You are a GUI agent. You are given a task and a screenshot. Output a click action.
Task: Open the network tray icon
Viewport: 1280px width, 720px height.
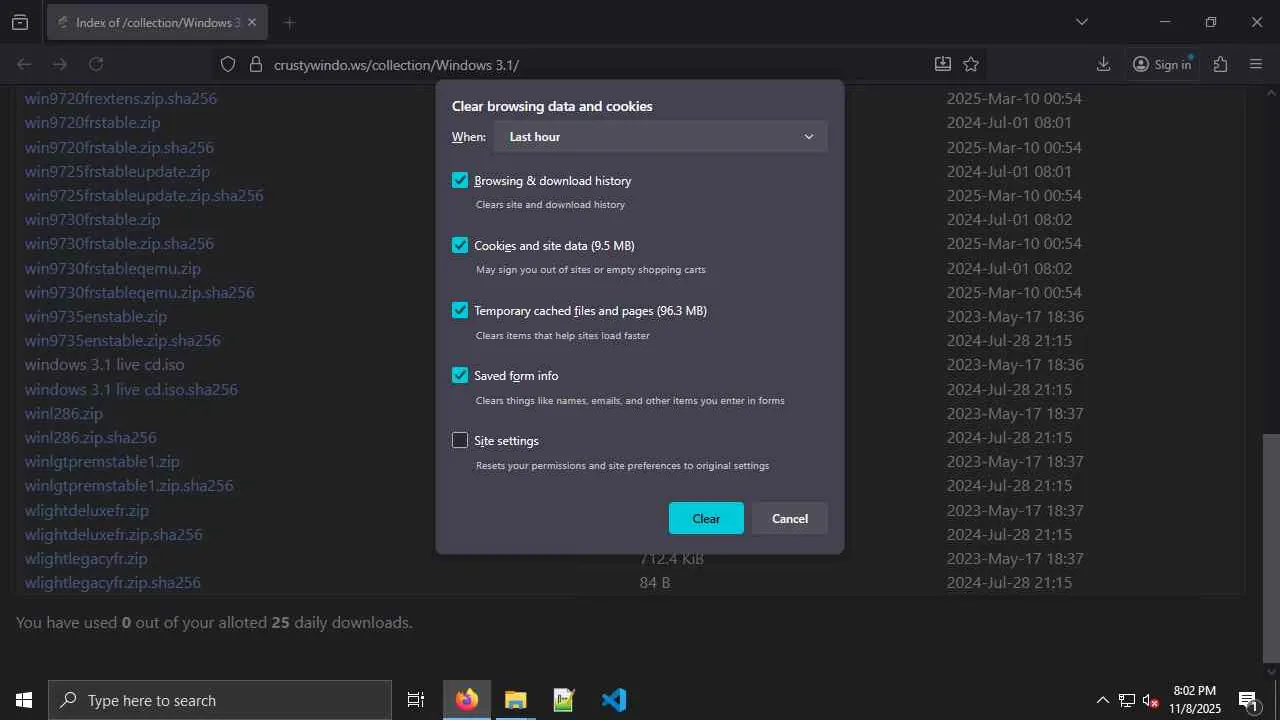1127,700
